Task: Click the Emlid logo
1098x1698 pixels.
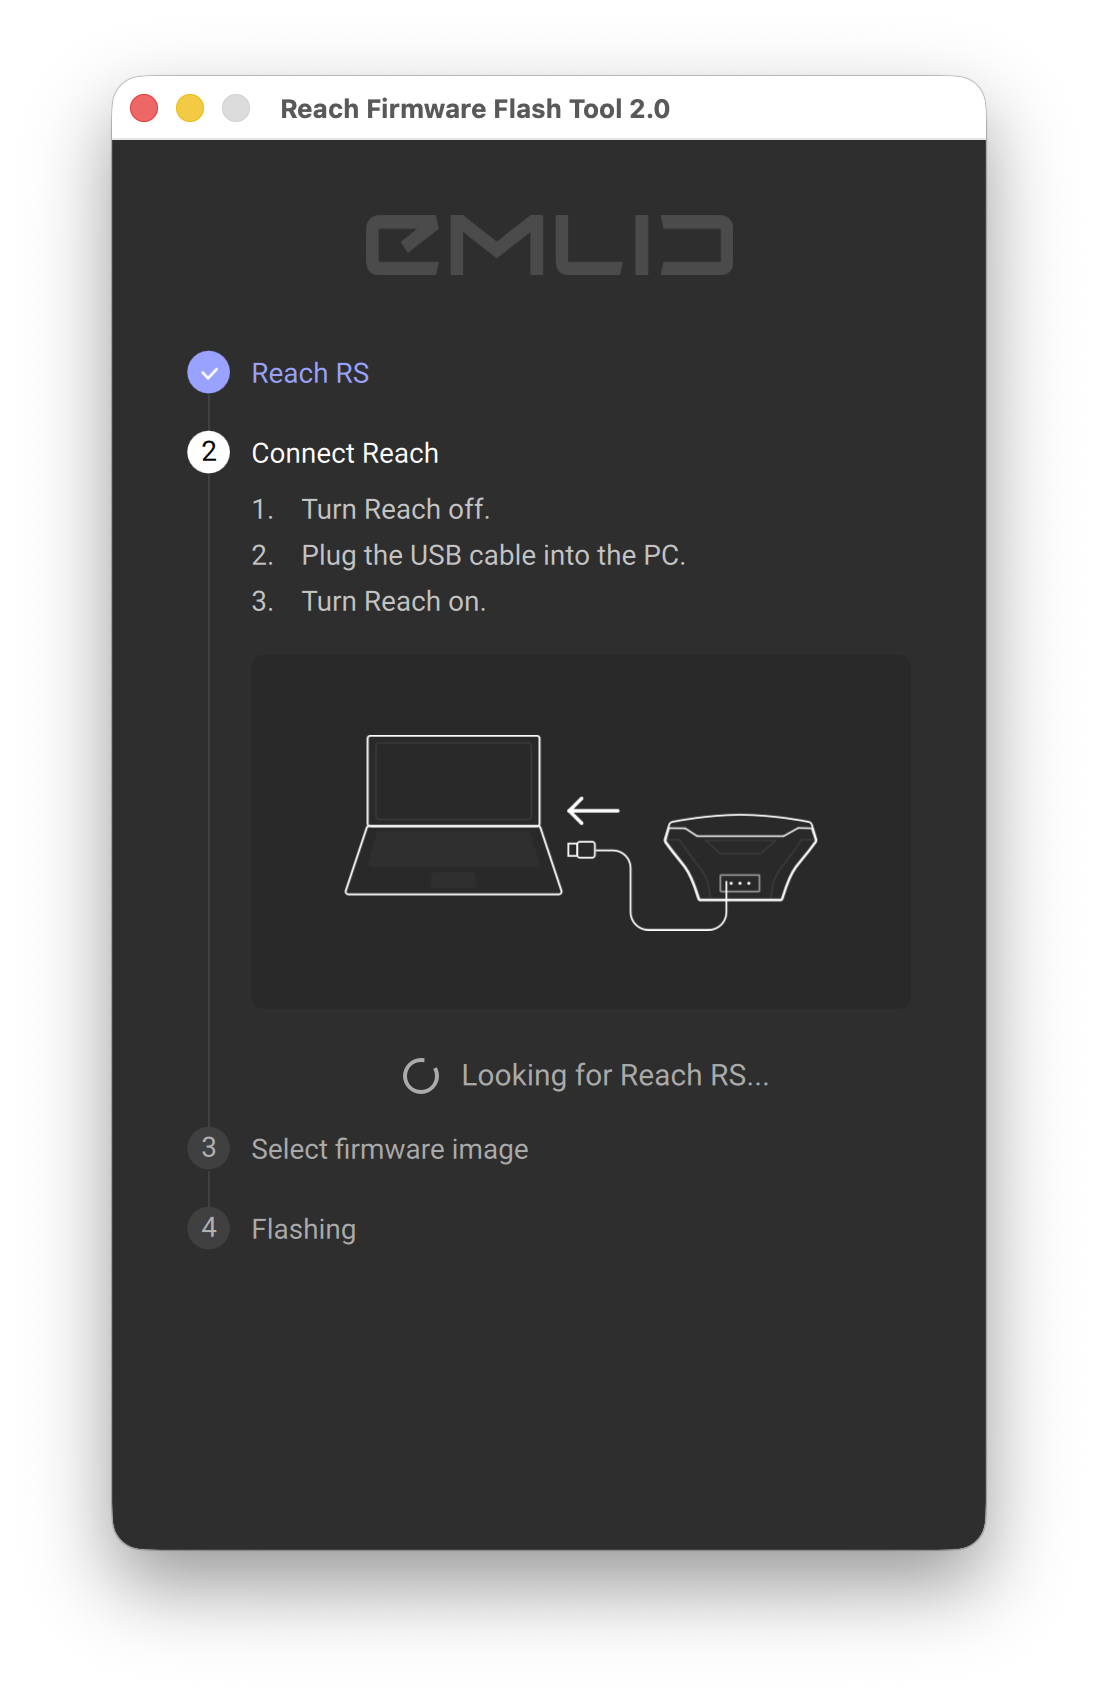Action: tap(549, 245)
